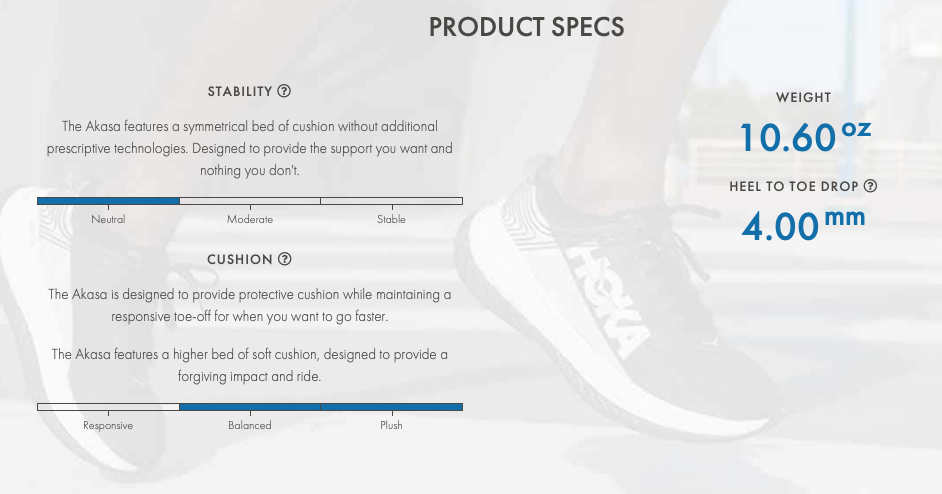Click the Plush label under cushion bar
This screenshot has width=942, height=494.
(391, 425)
